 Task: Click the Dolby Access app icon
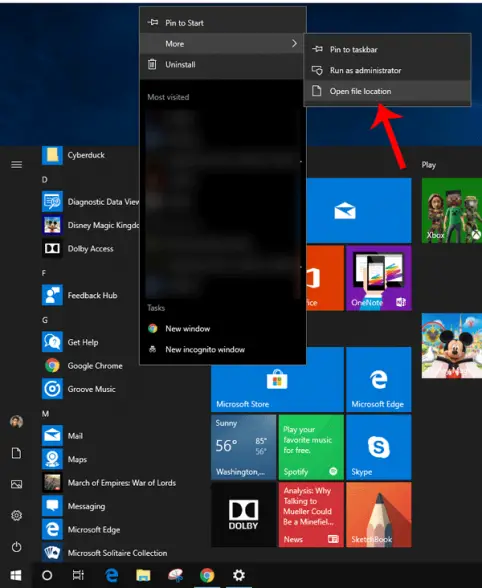tap(52, 248)
